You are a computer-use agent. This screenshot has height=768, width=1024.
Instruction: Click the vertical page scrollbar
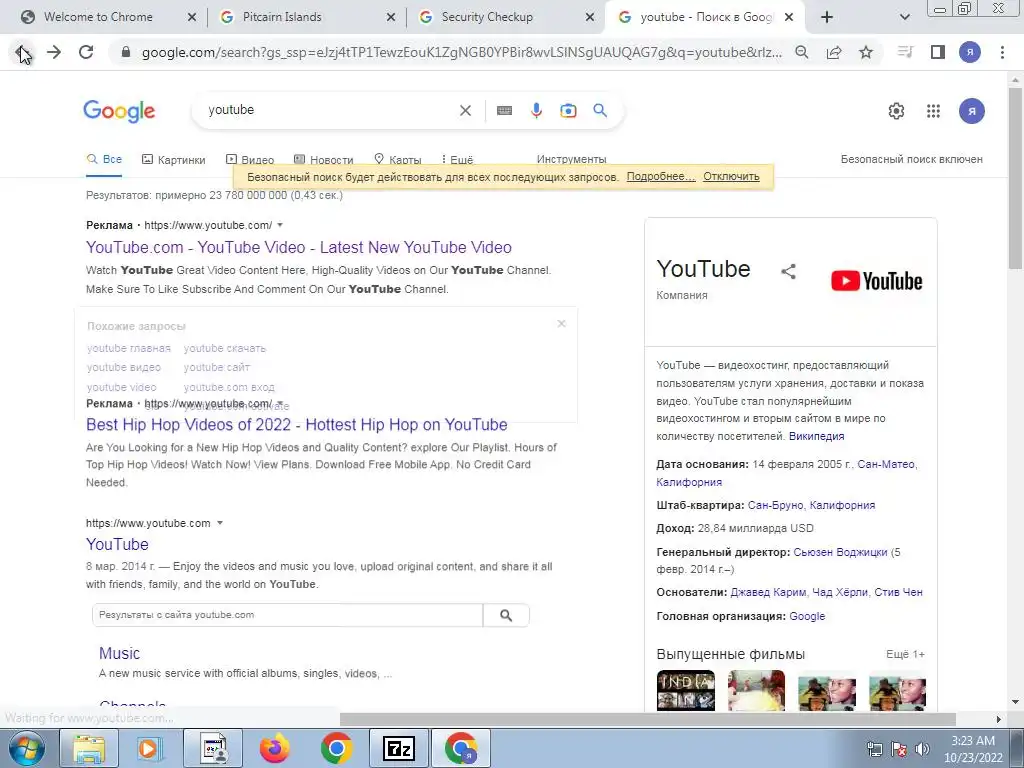tap(1015, 176)
